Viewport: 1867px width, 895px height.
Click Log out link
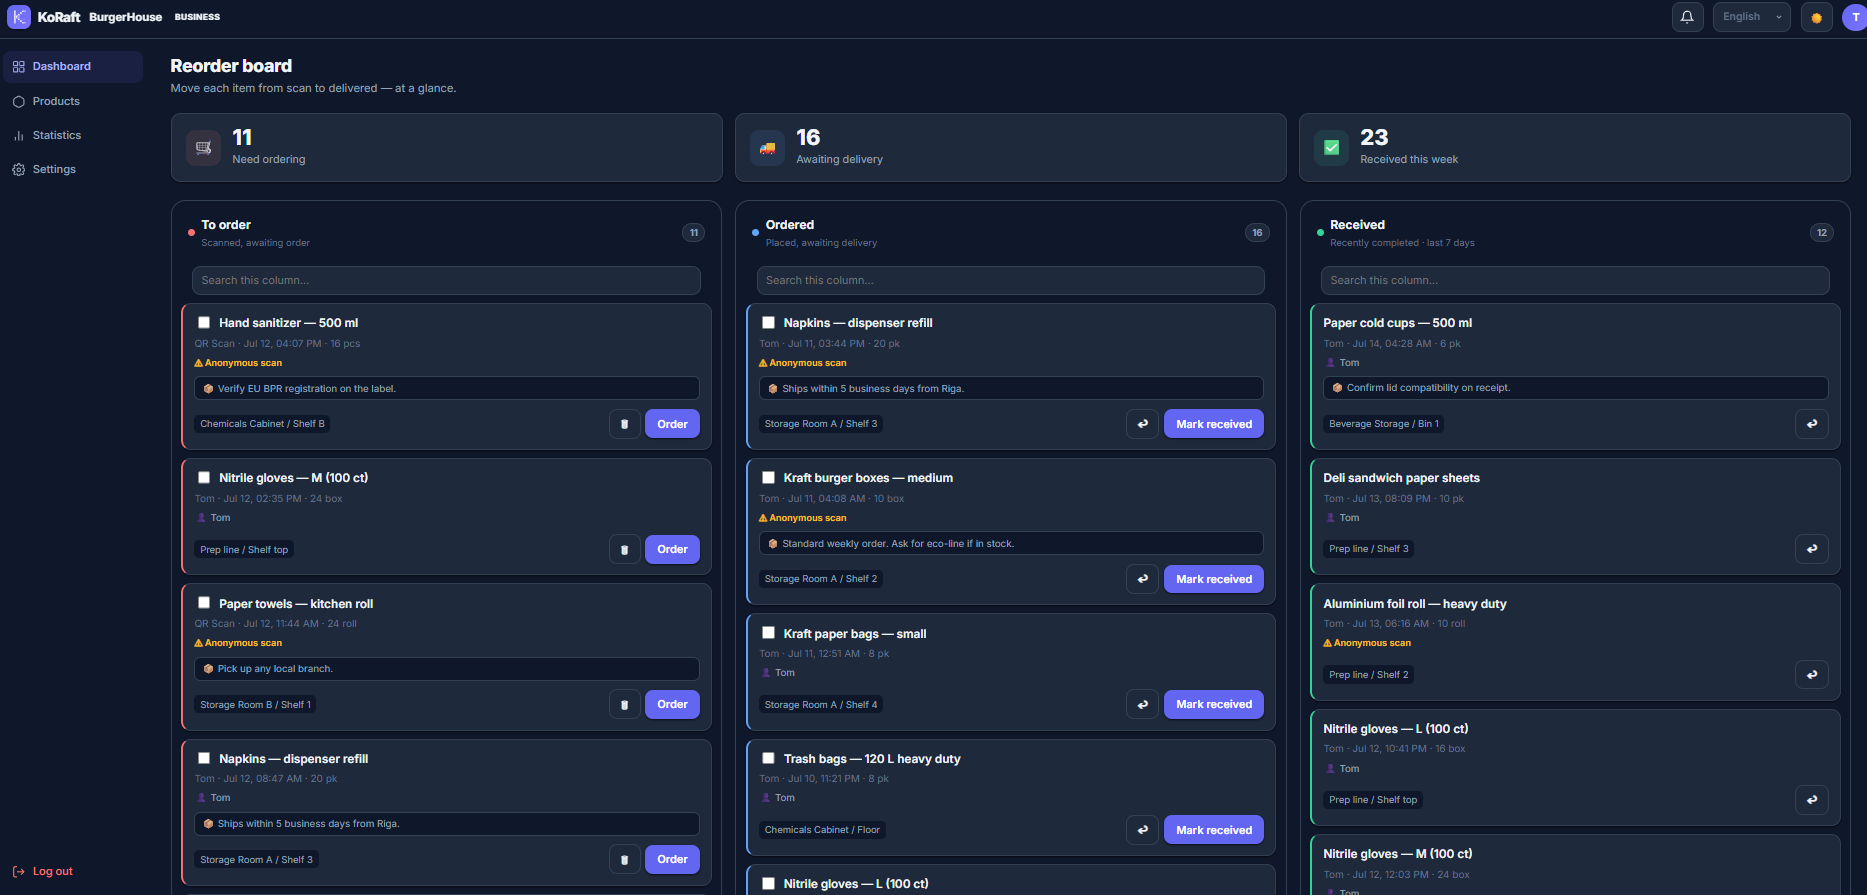43,872
